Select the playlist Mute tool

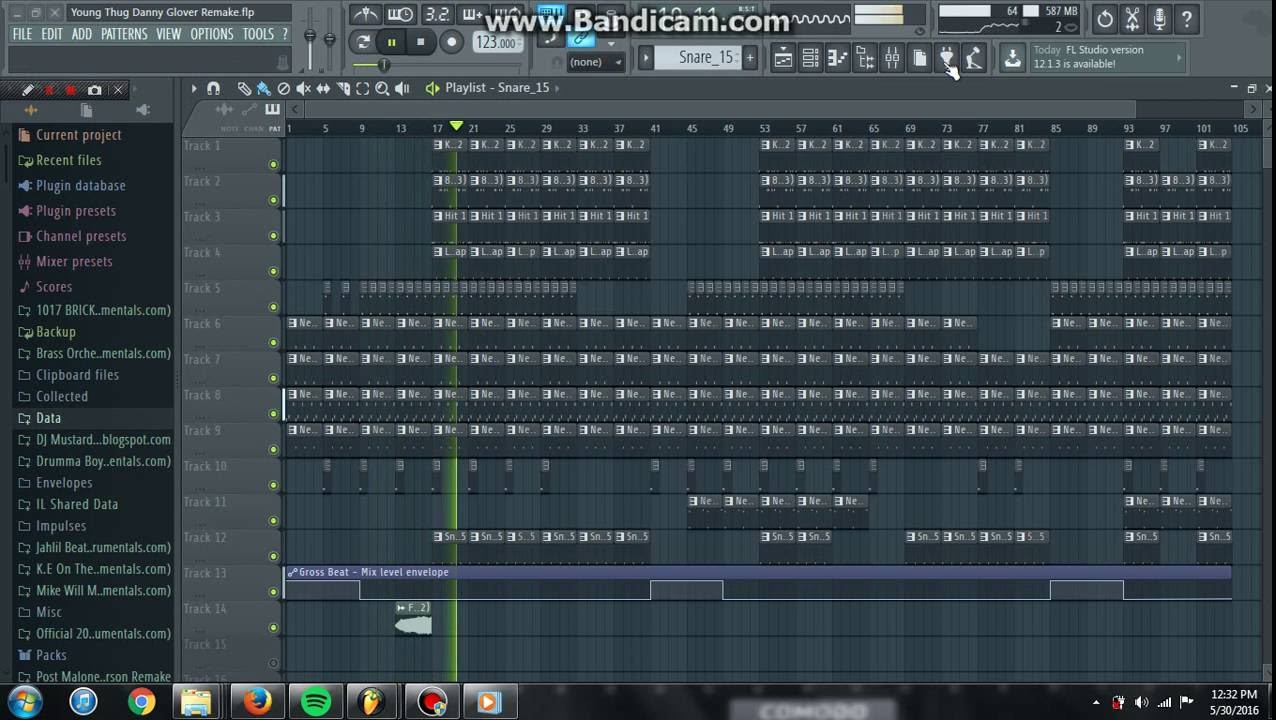pos(304,88)
